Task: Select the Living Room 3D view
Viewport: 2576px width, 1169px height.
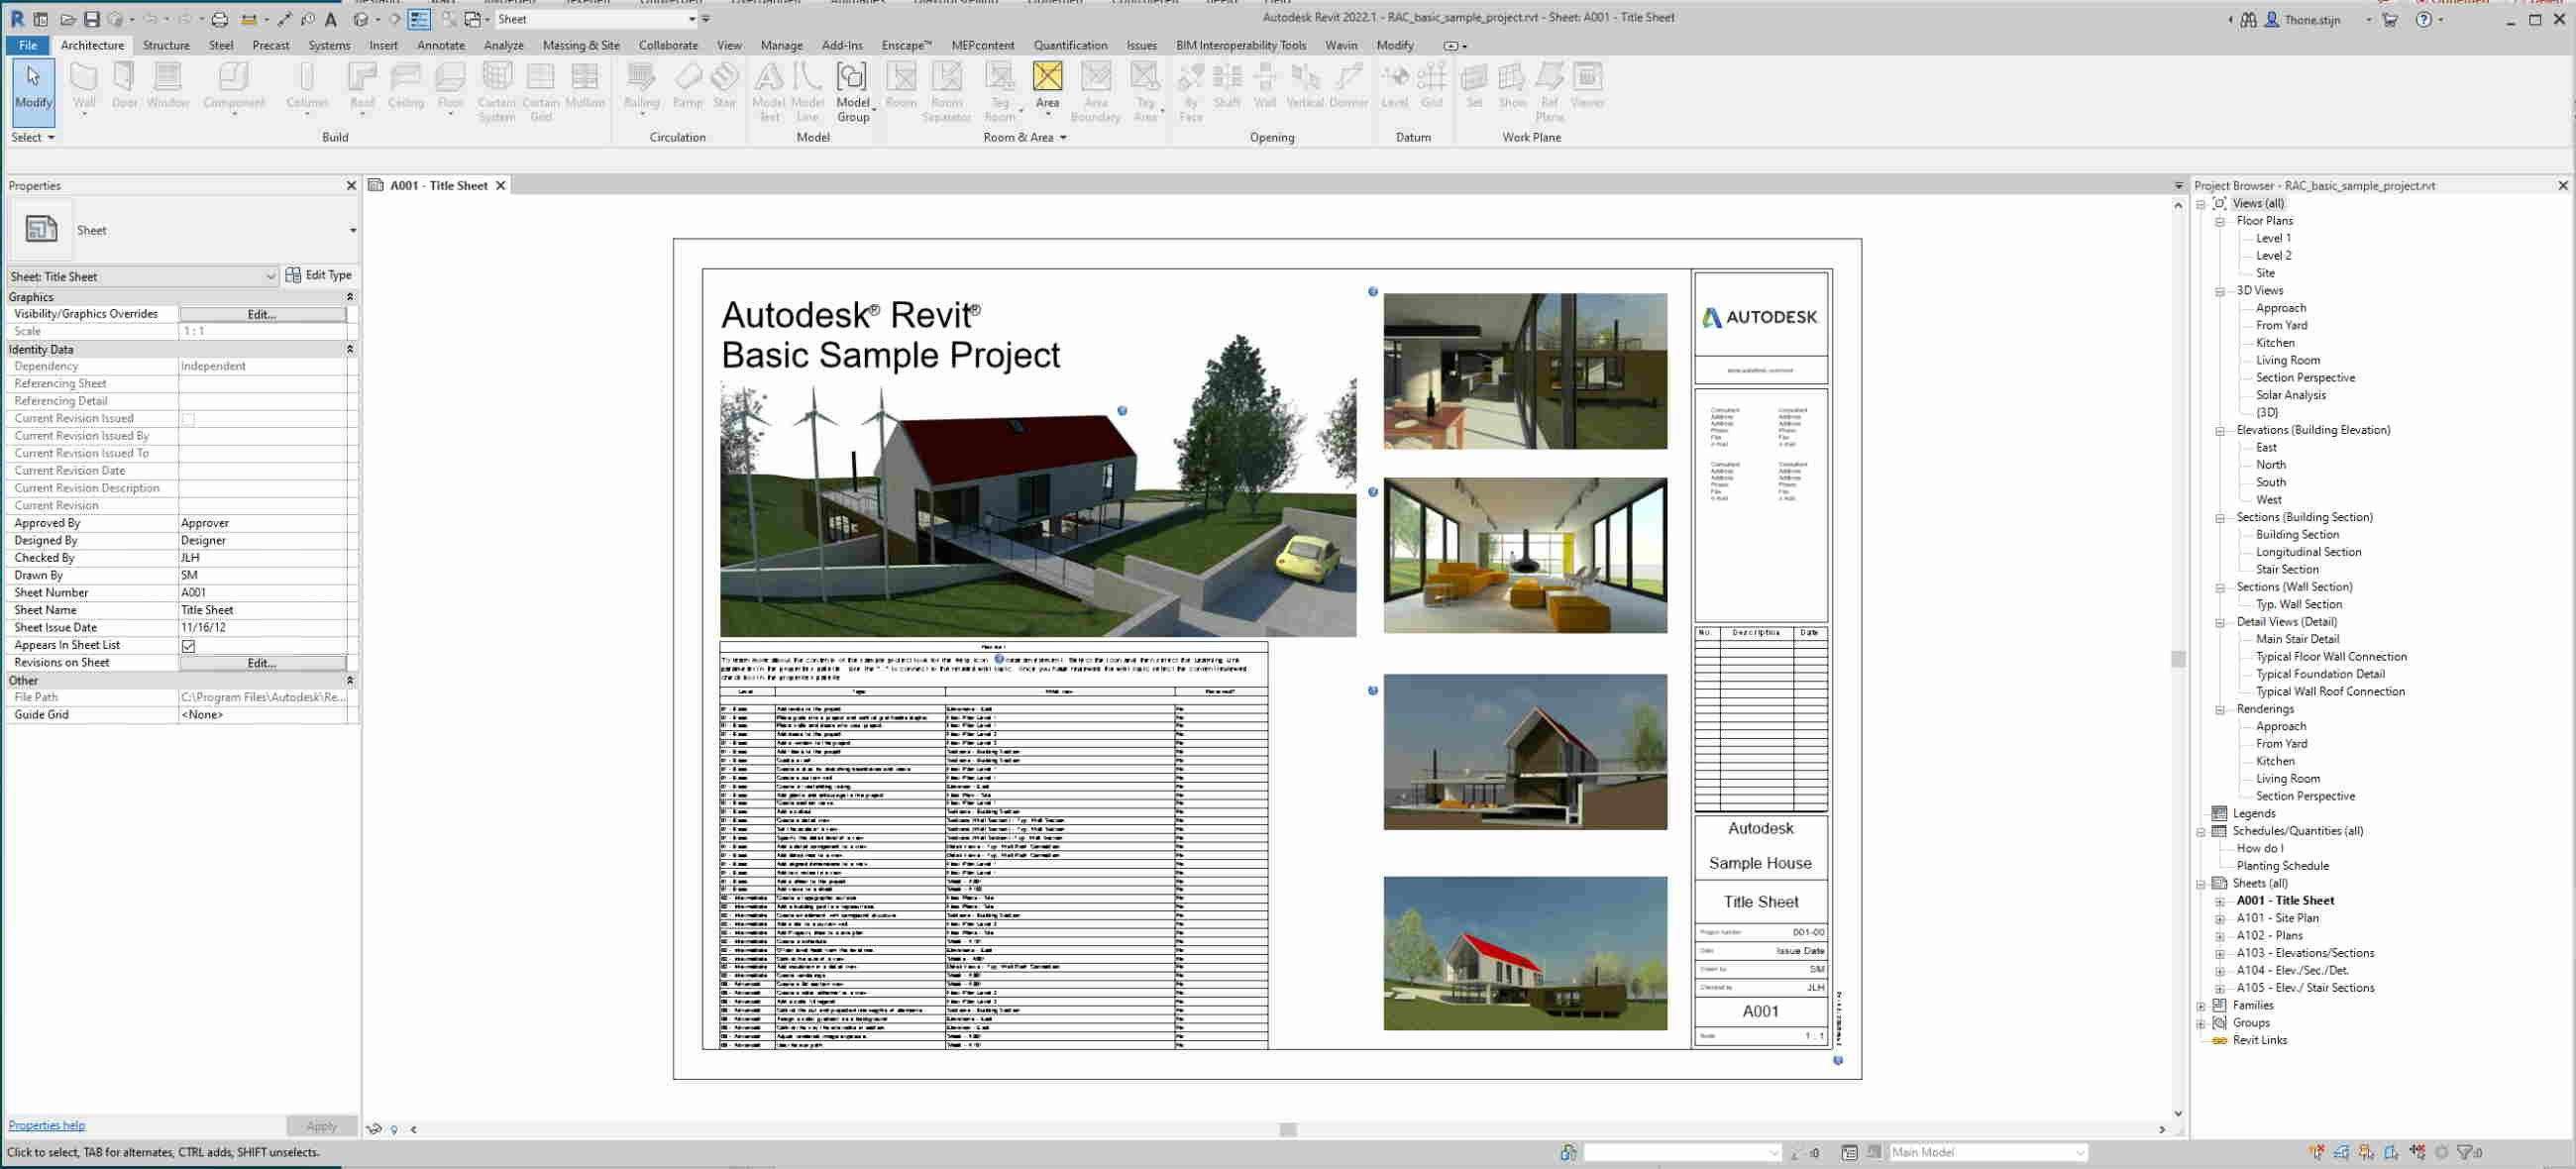Action: pos(2287,360)
